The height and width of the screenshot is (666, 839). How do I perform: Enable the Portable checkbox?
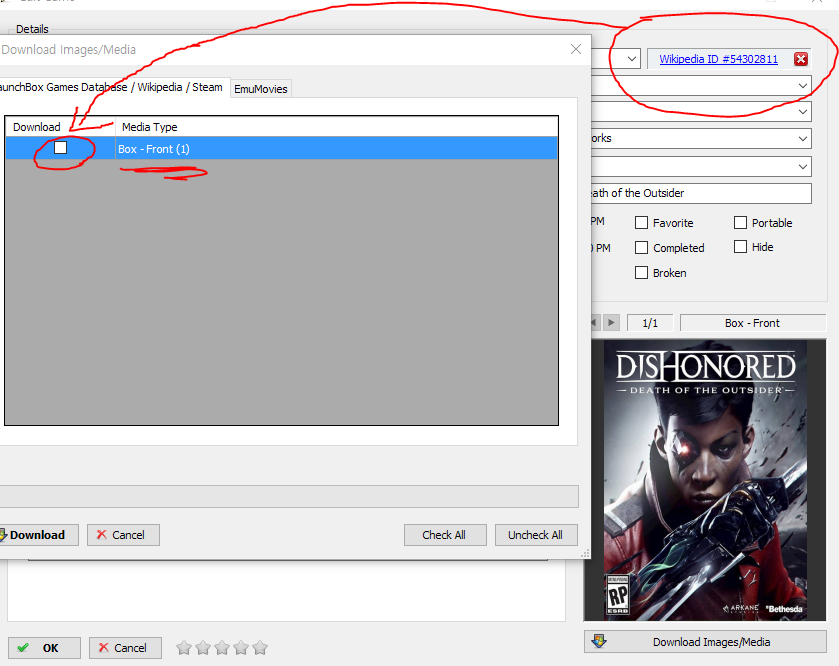tap(740, 223)
